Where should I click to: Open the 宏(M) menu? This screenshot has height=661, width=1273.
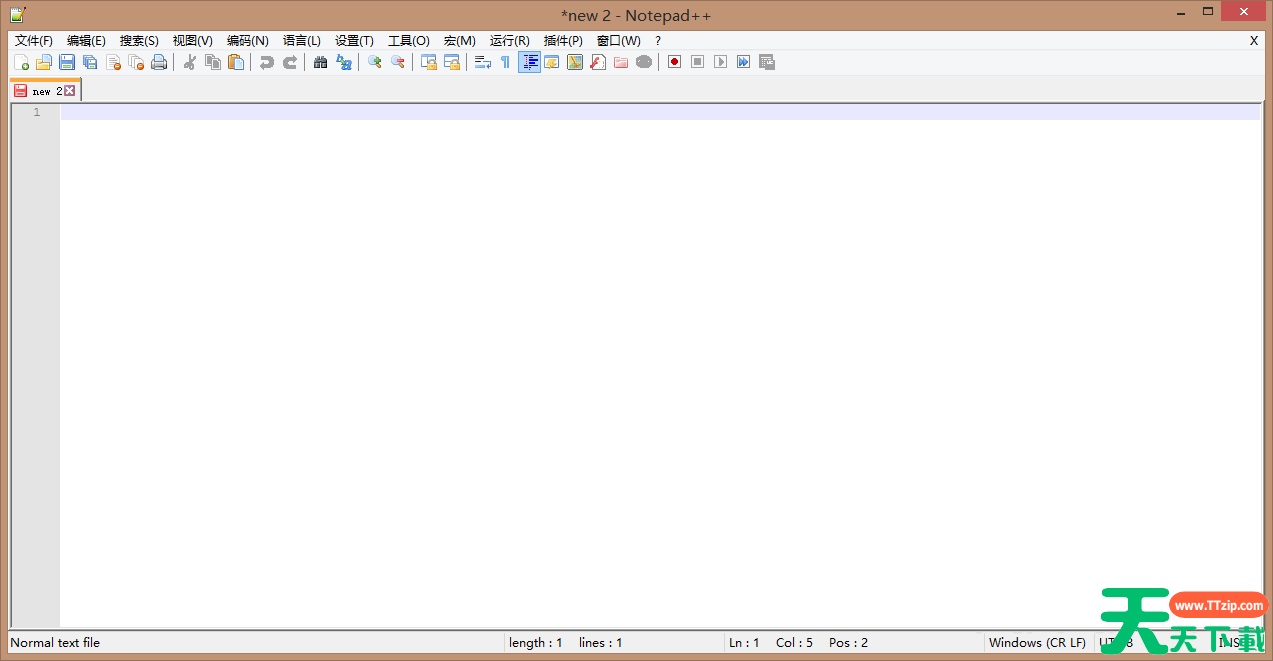pos(458,41)
